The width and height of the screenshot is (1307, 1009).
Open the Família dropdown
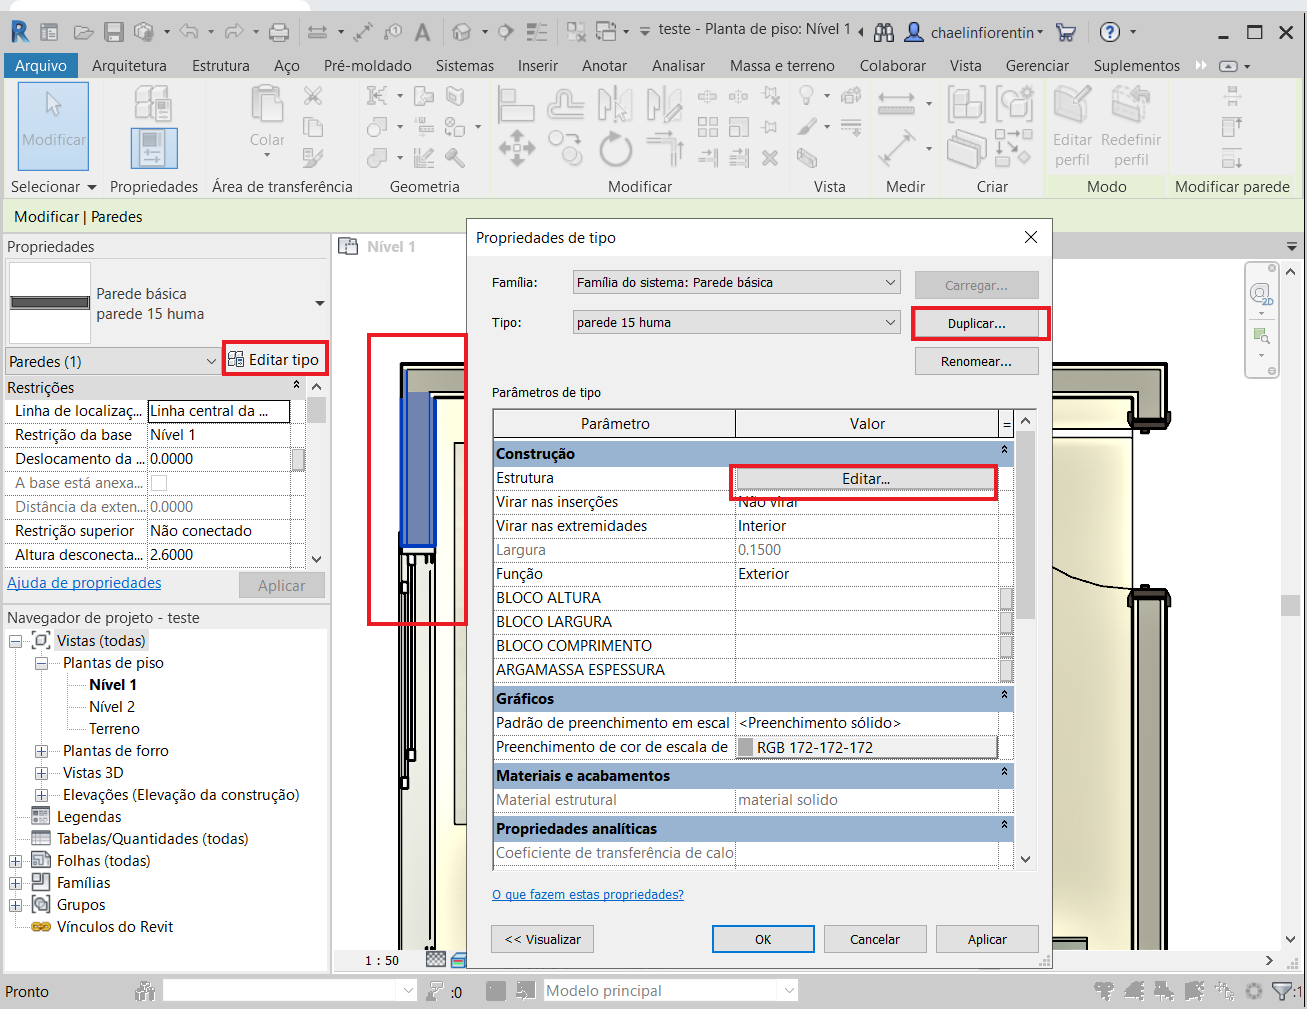click(737, 283)
